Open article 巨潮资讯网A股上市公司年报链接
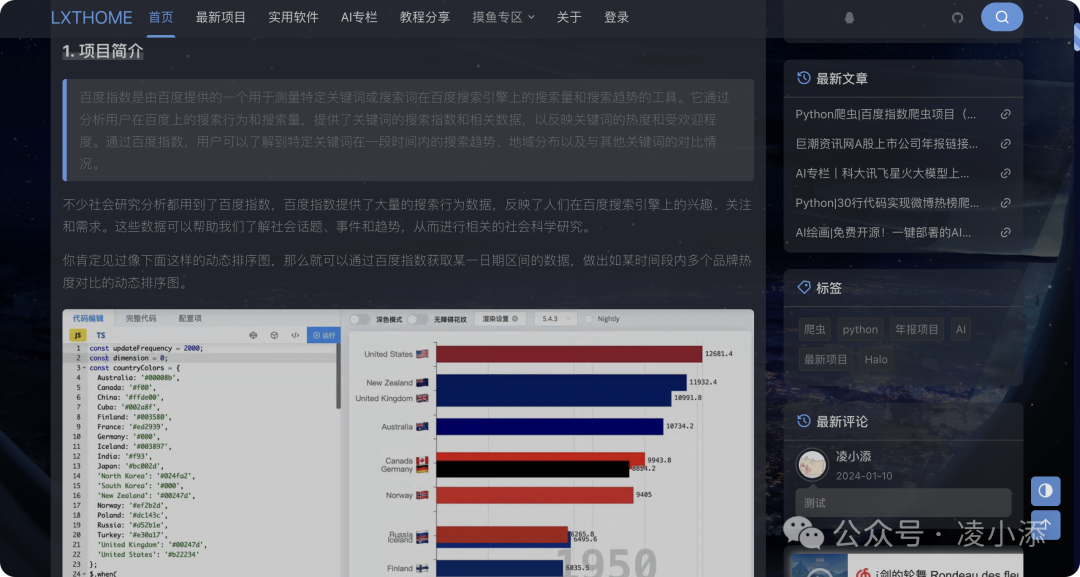1080x577 pixels. [x=886, y=144]
